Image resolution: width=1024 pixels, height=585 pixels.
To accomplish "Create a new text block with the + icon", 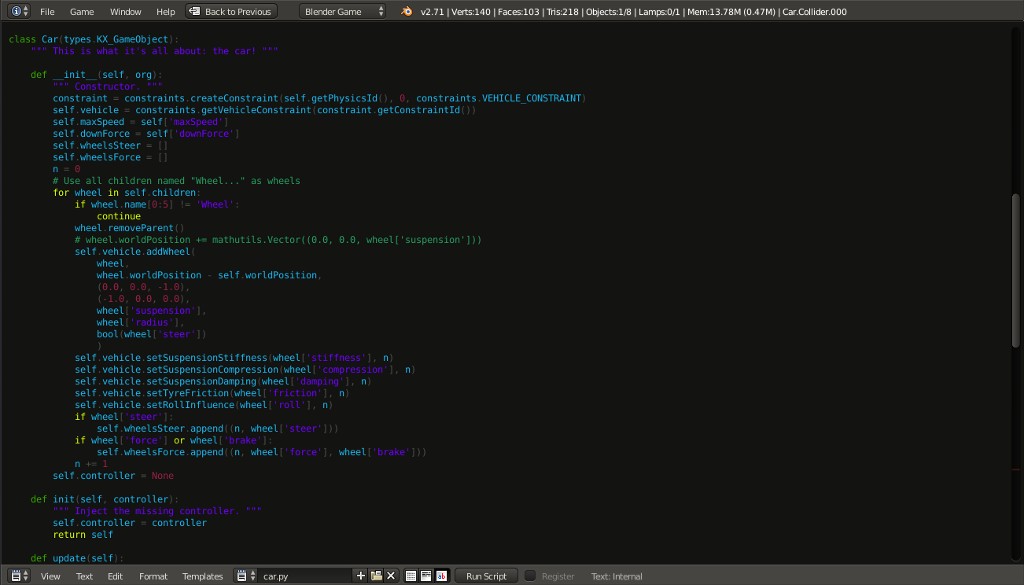I will pyautogui.click(x=360, y=575).
